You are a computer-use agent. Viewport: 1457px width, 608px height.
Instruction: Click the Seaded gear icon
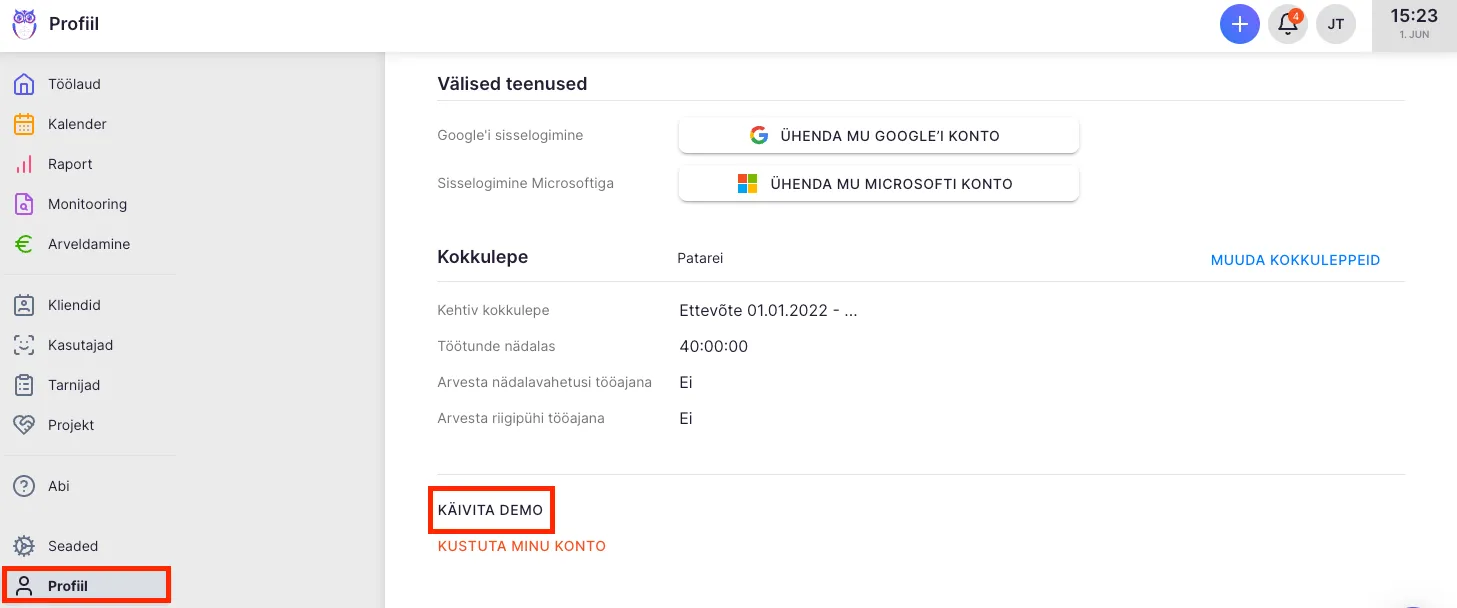point(24,546)
